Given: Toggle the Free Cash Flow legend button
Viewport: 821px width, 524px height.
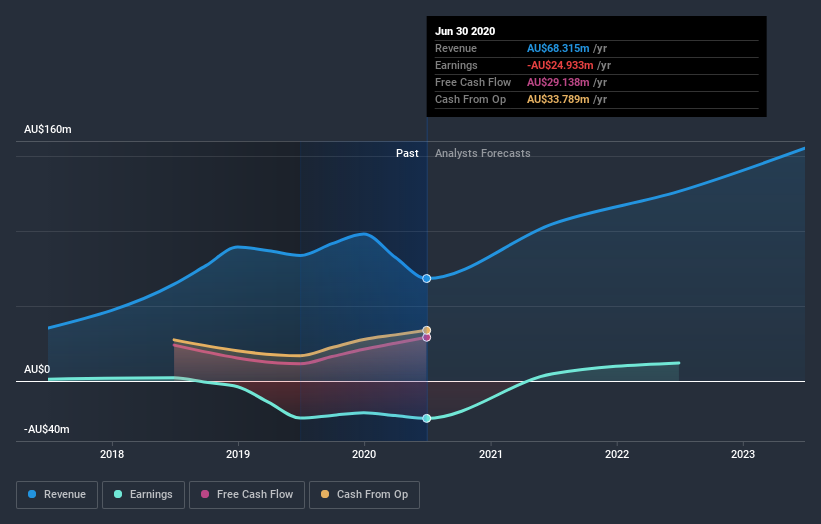Looking at the screenshot, I should (247, 495).
